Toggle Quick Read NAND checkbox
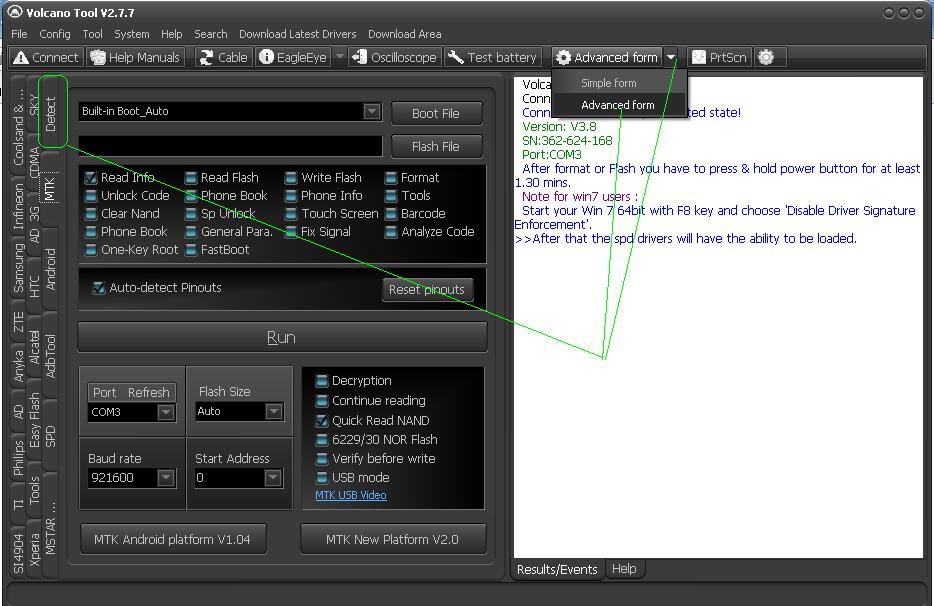The height and width of the screenshot is (606, 934). [322, 421]
